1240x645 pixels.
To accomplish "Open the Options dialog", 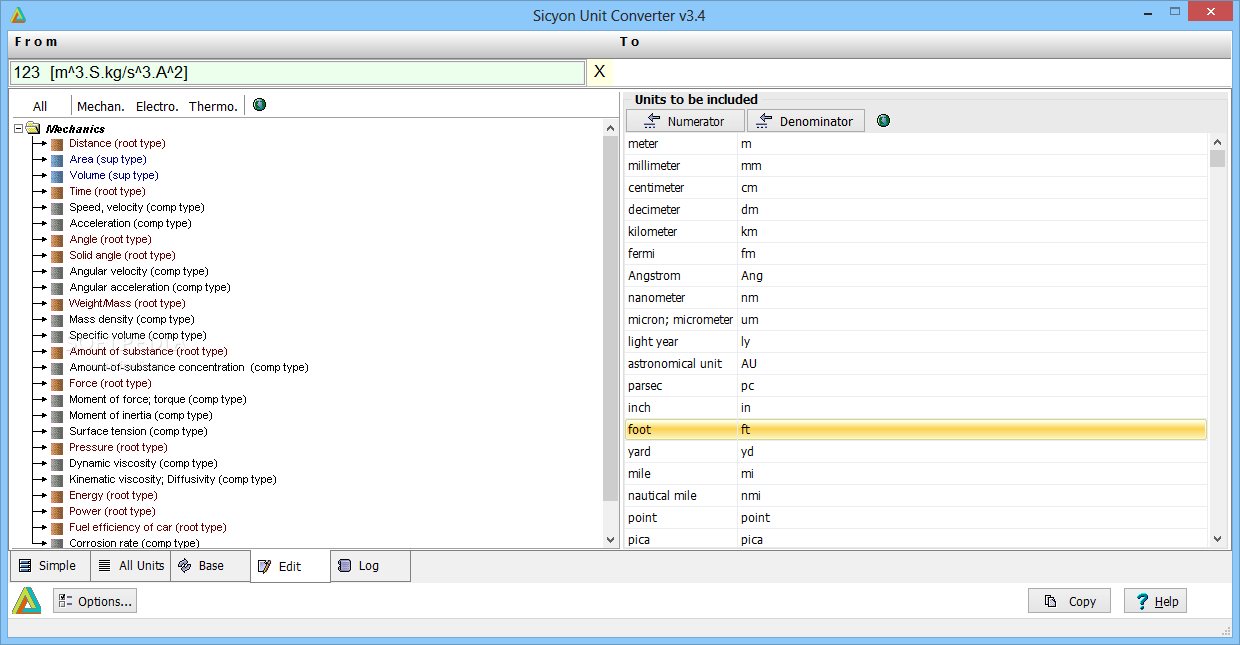I will pyautogui.click(x=95, y=601).
